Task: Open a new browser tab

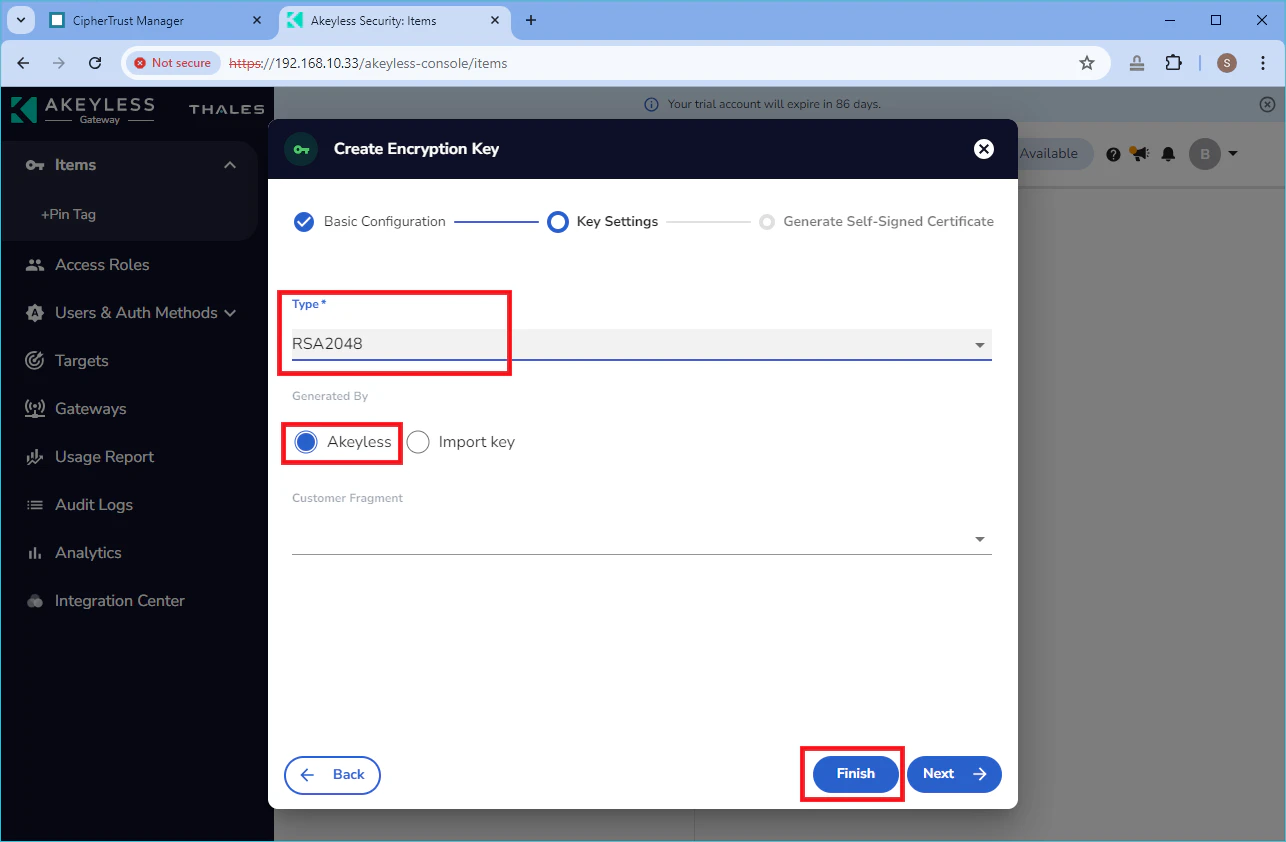Action: tap(531, 20)
